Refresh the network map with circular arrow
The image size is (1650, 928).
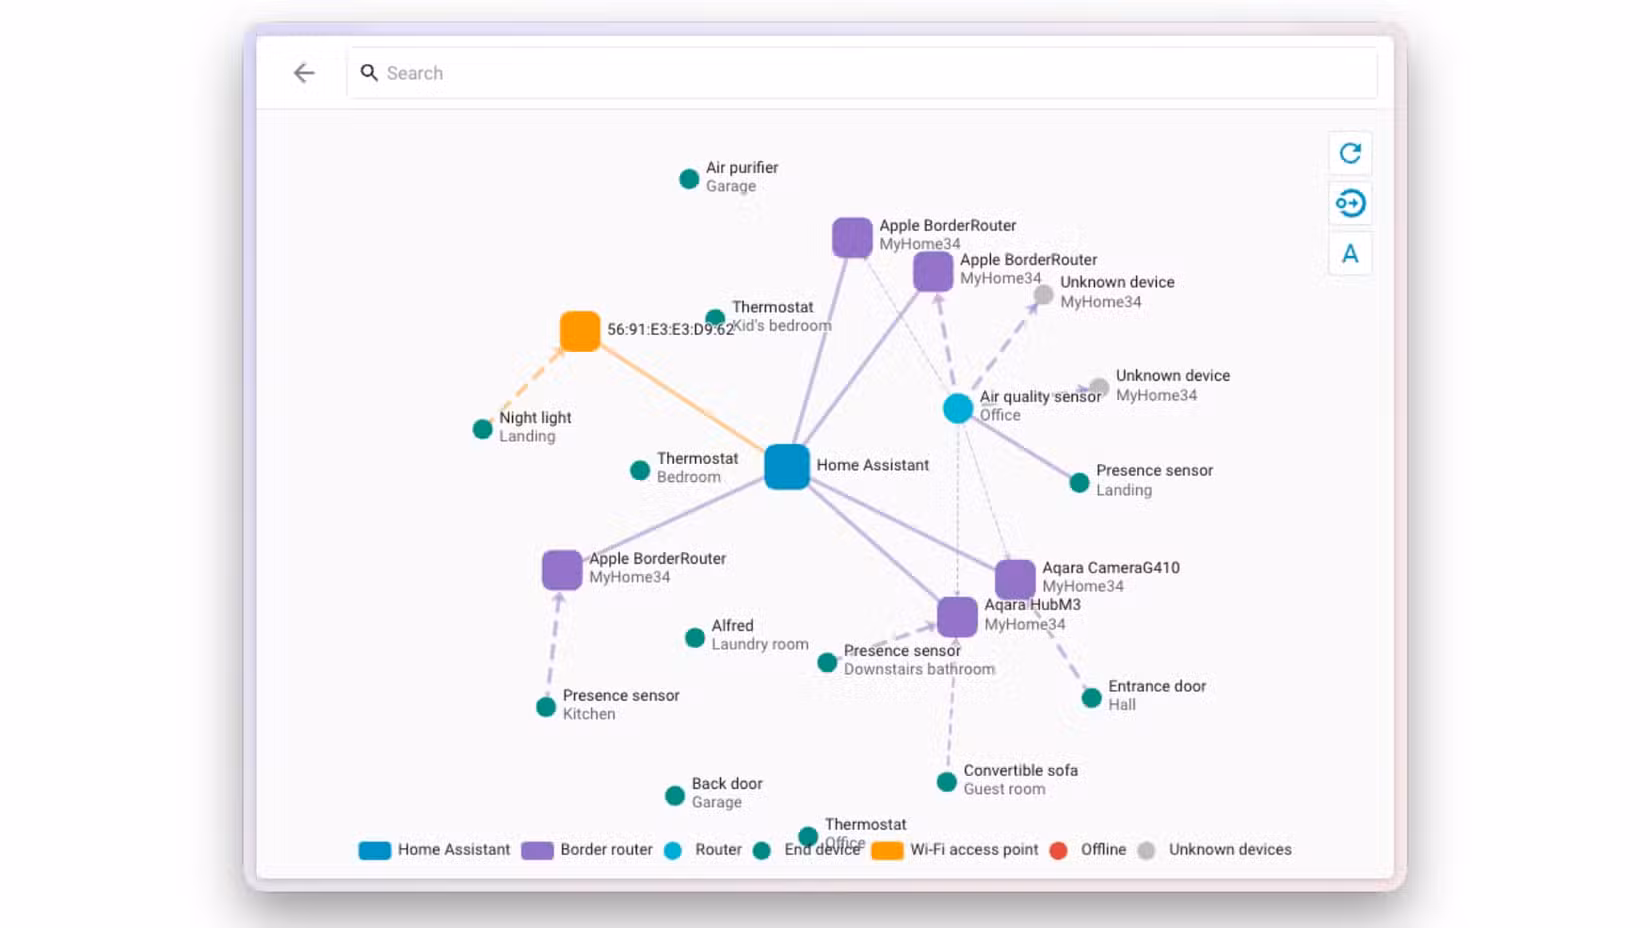click(1350, 153)
